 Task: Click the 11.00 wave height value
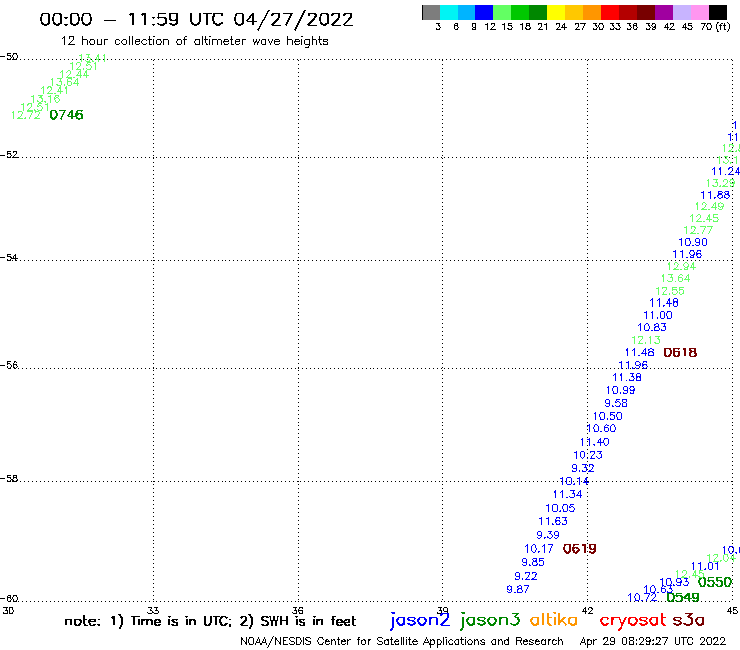pyautogui.click(x=658, y=315)
